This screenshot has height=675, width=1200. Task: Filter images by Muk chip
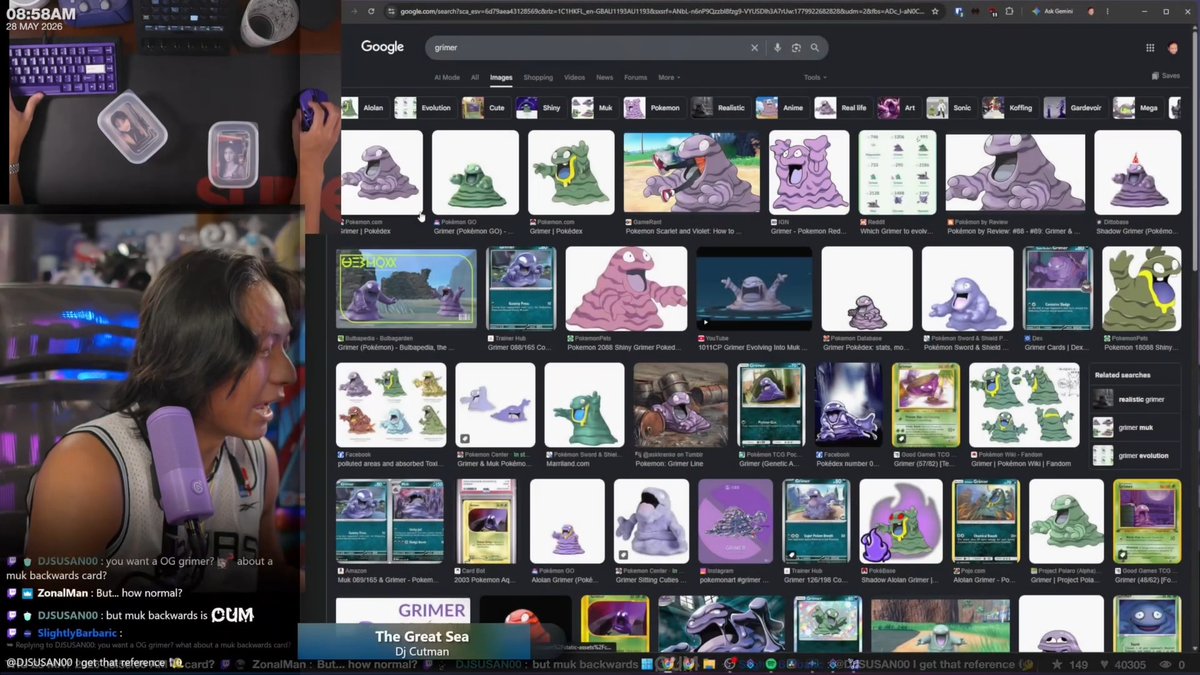tap(595, 108)
